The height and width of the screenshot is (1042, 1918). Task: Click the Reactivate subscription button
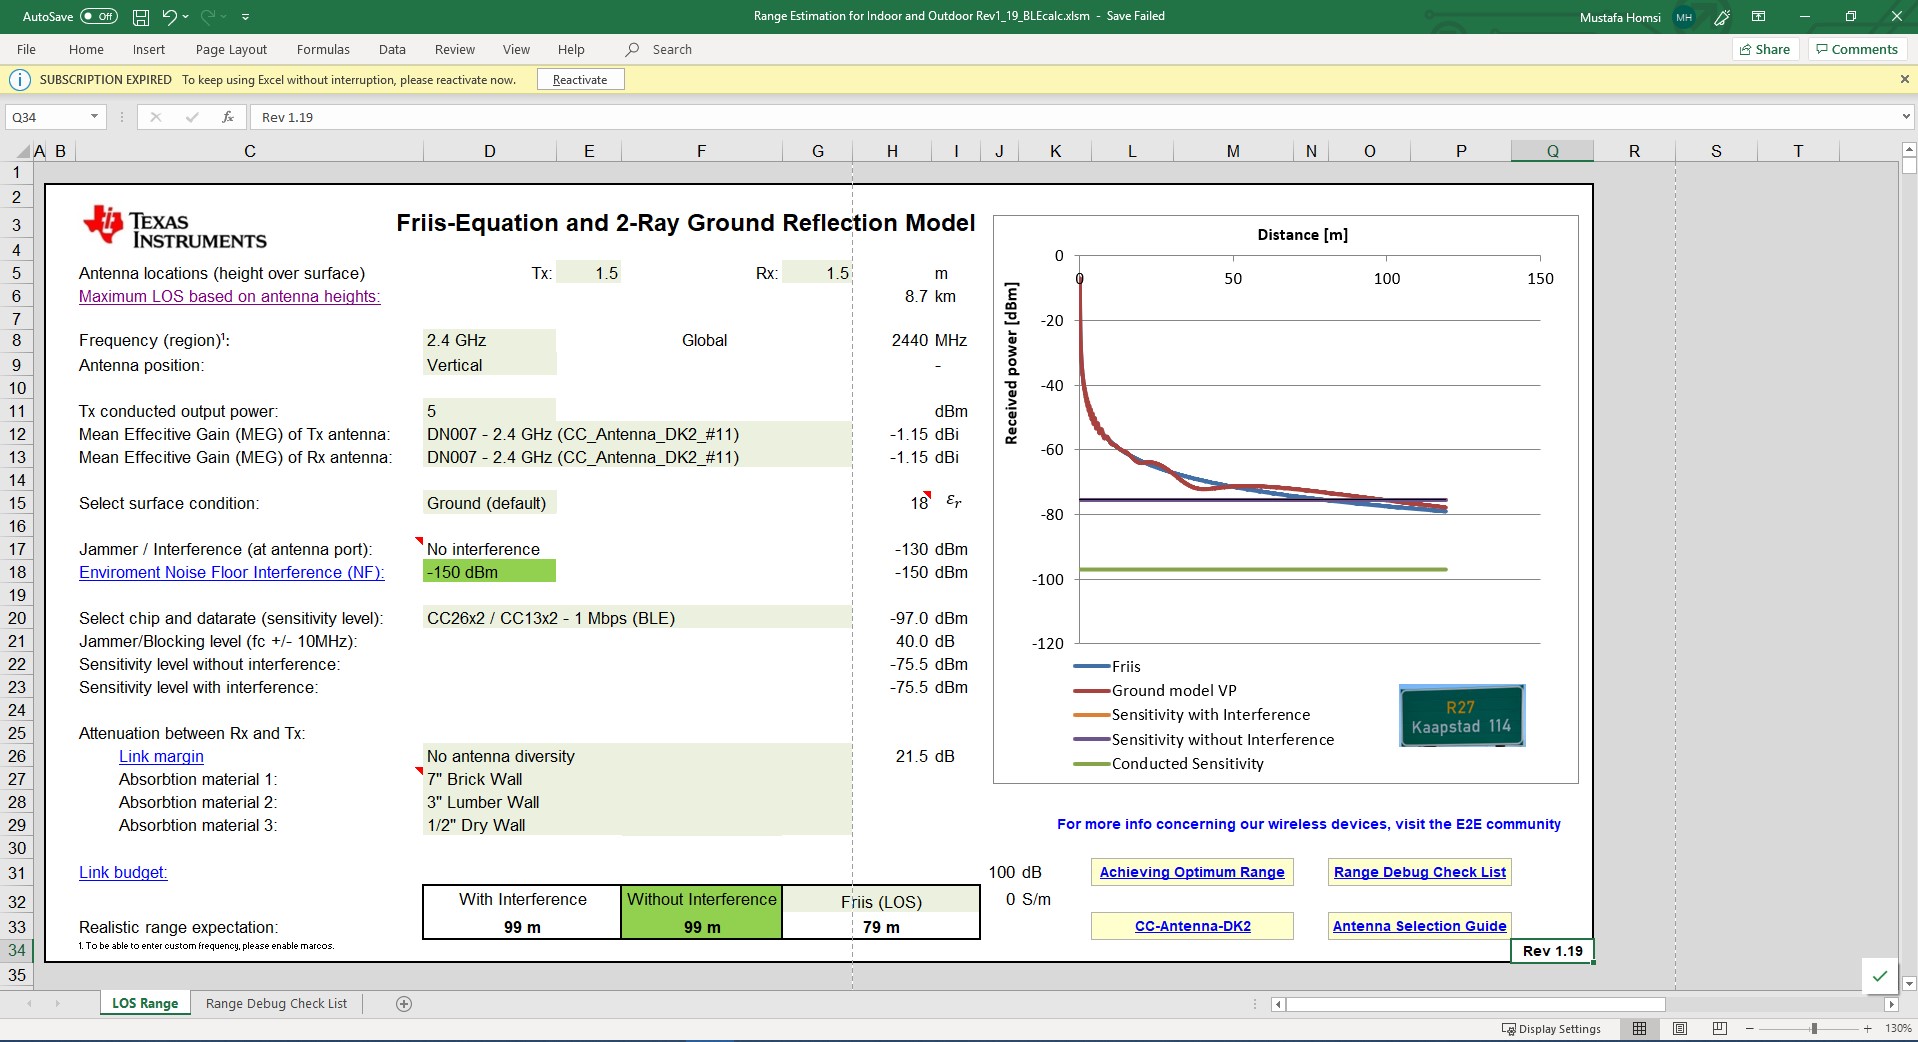click(580, 80)
